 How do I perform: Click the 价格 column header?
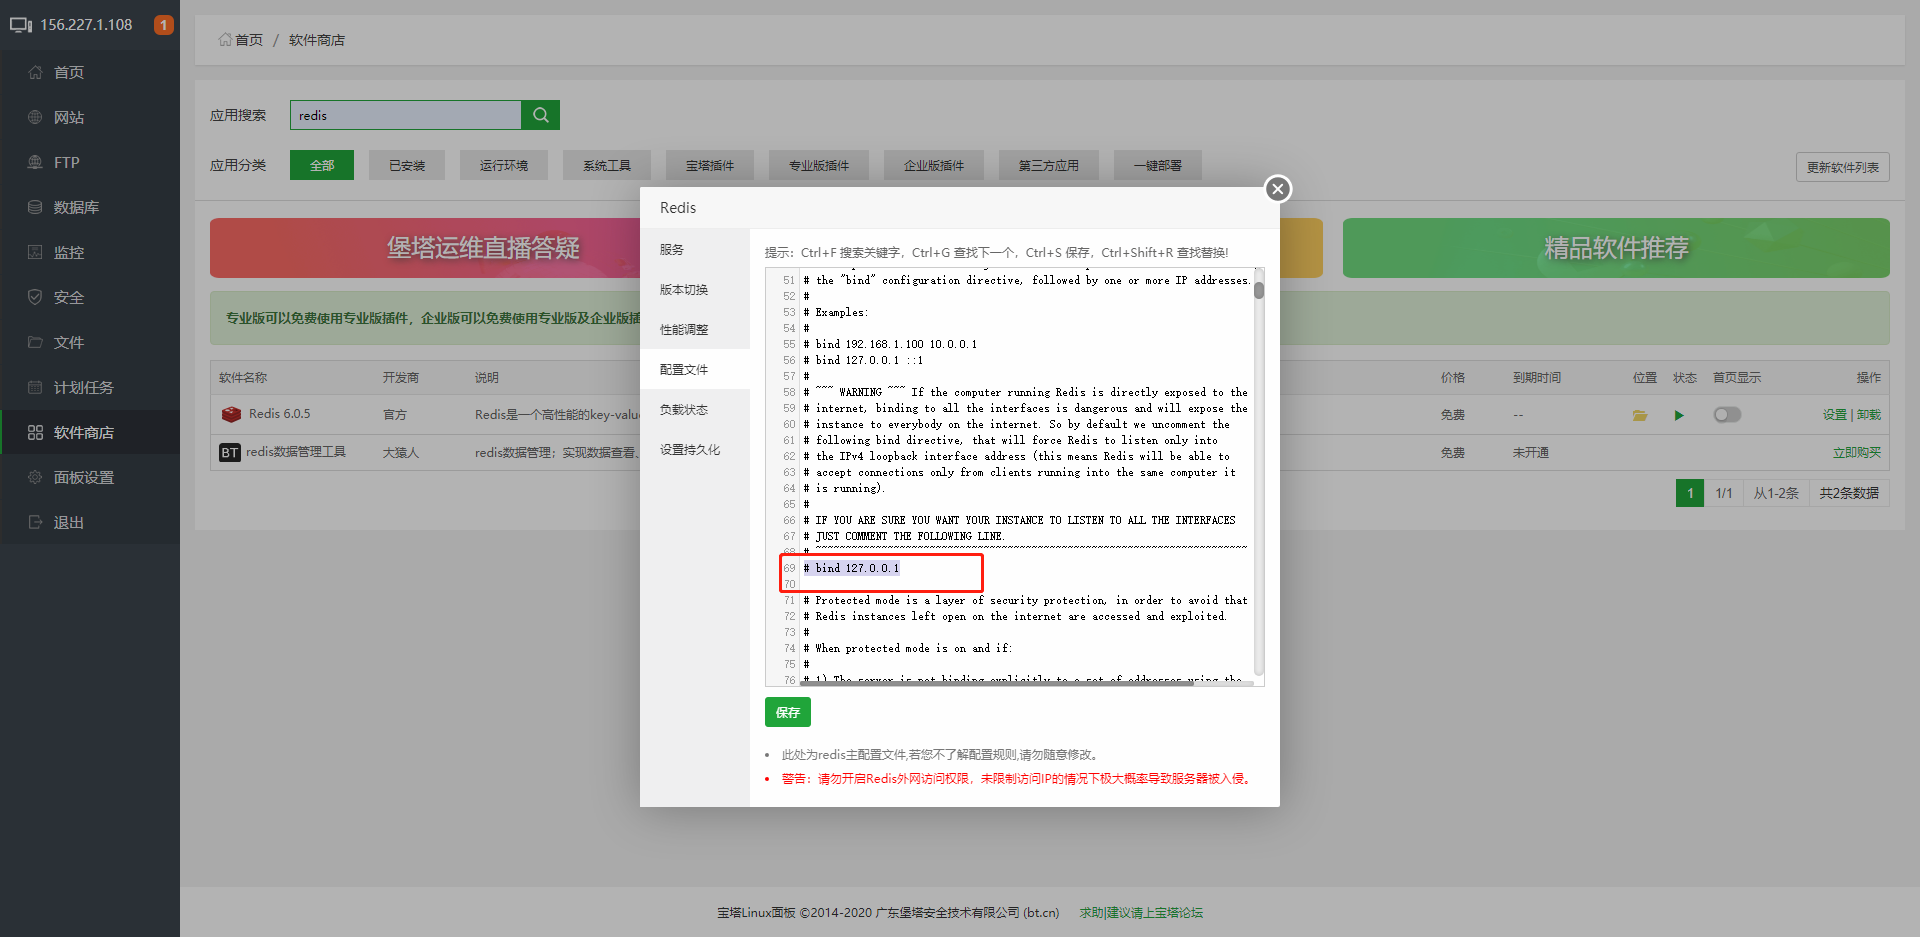click(1453, 378)
